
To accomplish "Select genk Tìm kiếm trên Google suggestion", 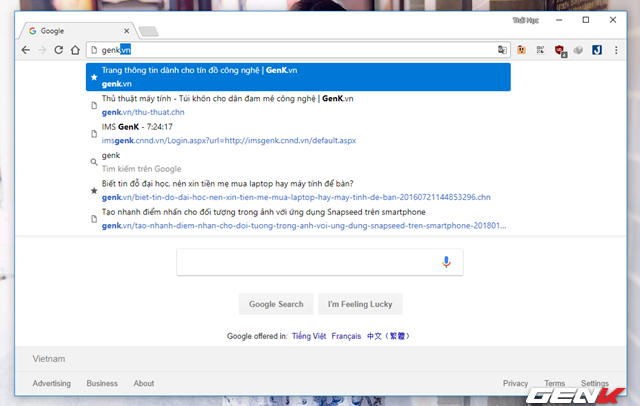I will (x=298, y=162).
